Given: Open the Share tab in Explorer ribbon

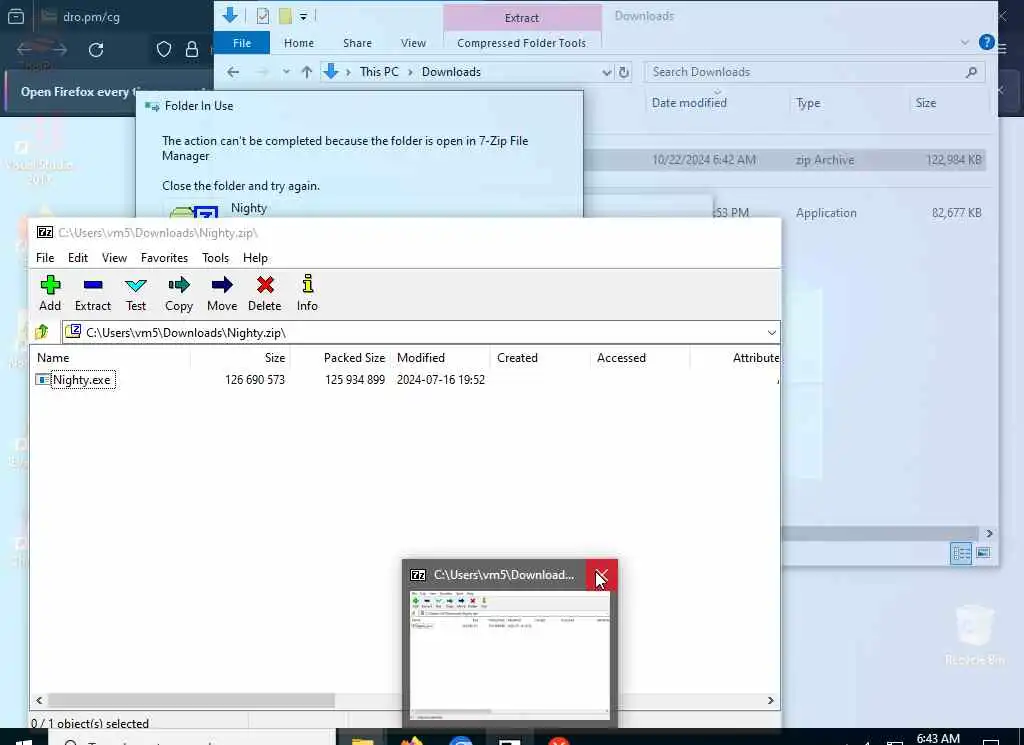Looking at the screenshot, I should click(357, 43).
